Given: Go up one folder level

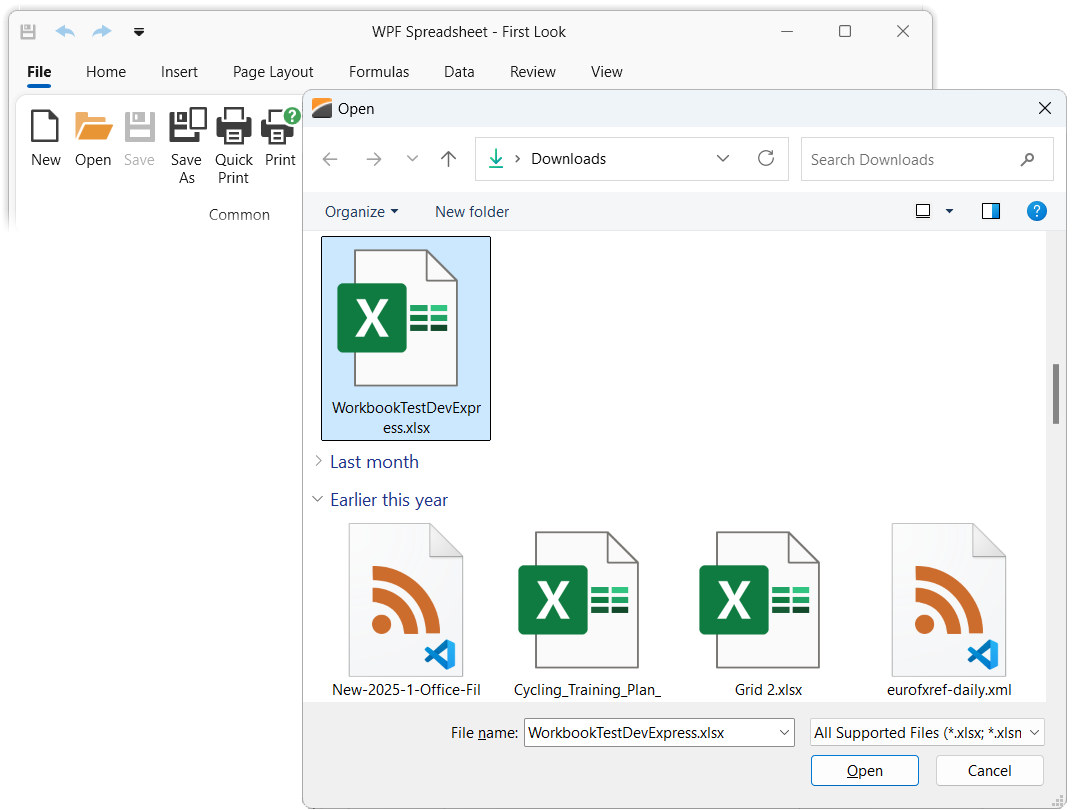Looking at the screenshot, I should tap(448, 159).
